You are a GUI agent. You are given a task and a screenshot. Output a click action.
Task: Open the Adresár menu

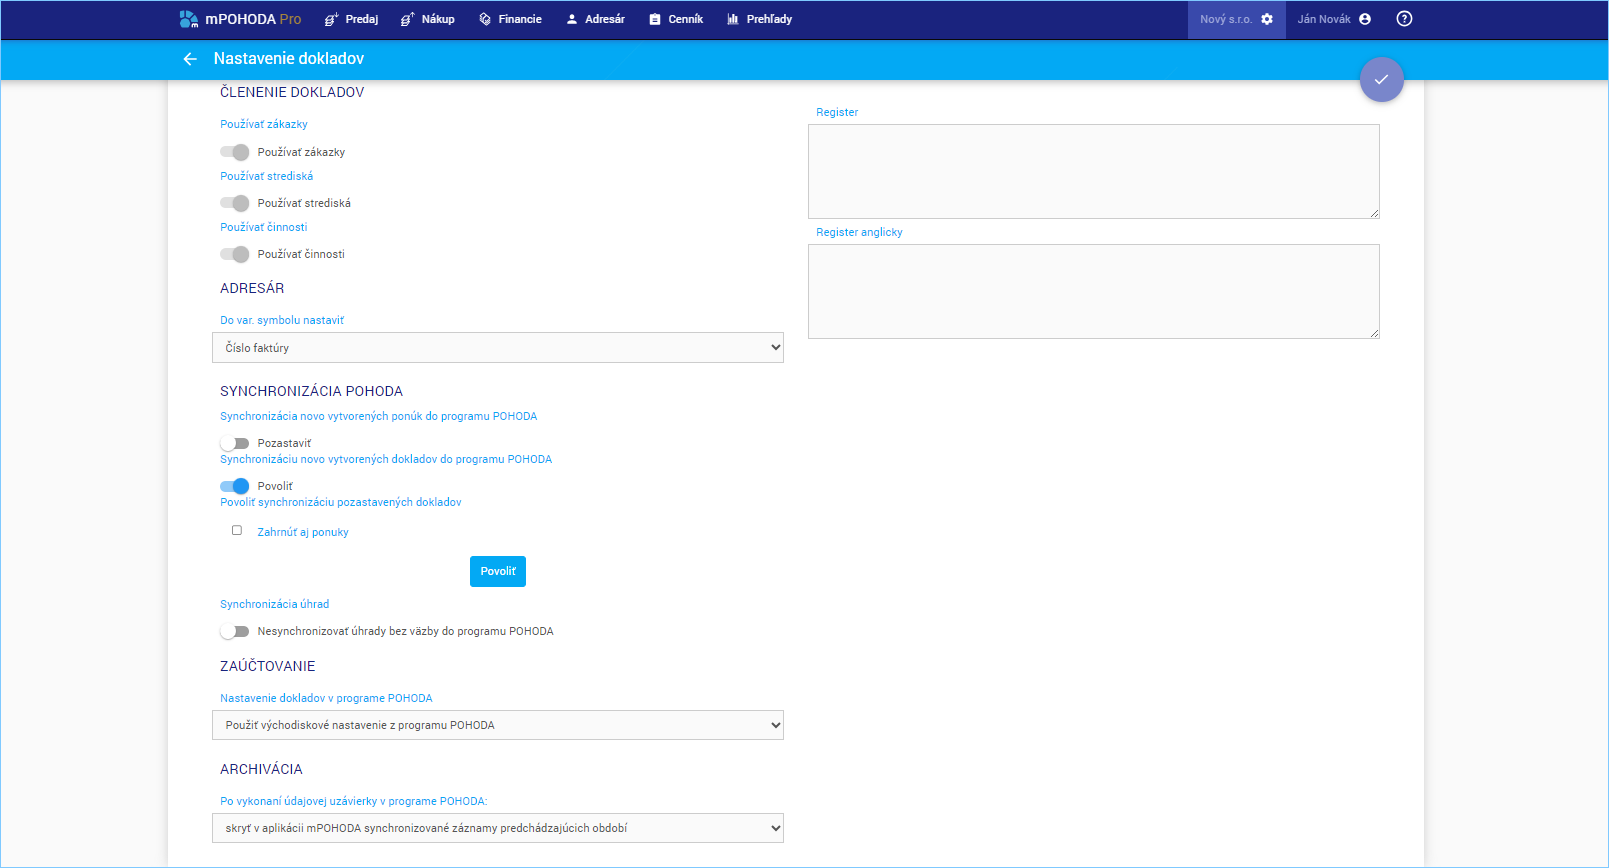595,19
